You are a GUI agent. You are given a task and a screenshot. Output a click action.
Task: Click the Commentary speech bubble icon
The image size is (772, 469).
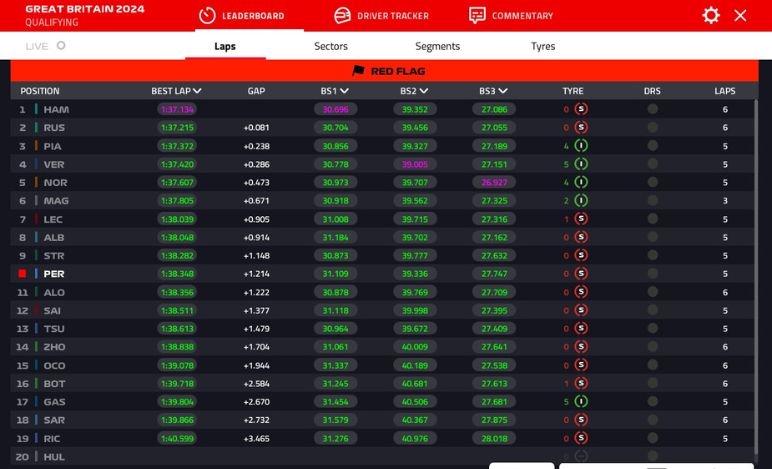[x=477, y=16]
